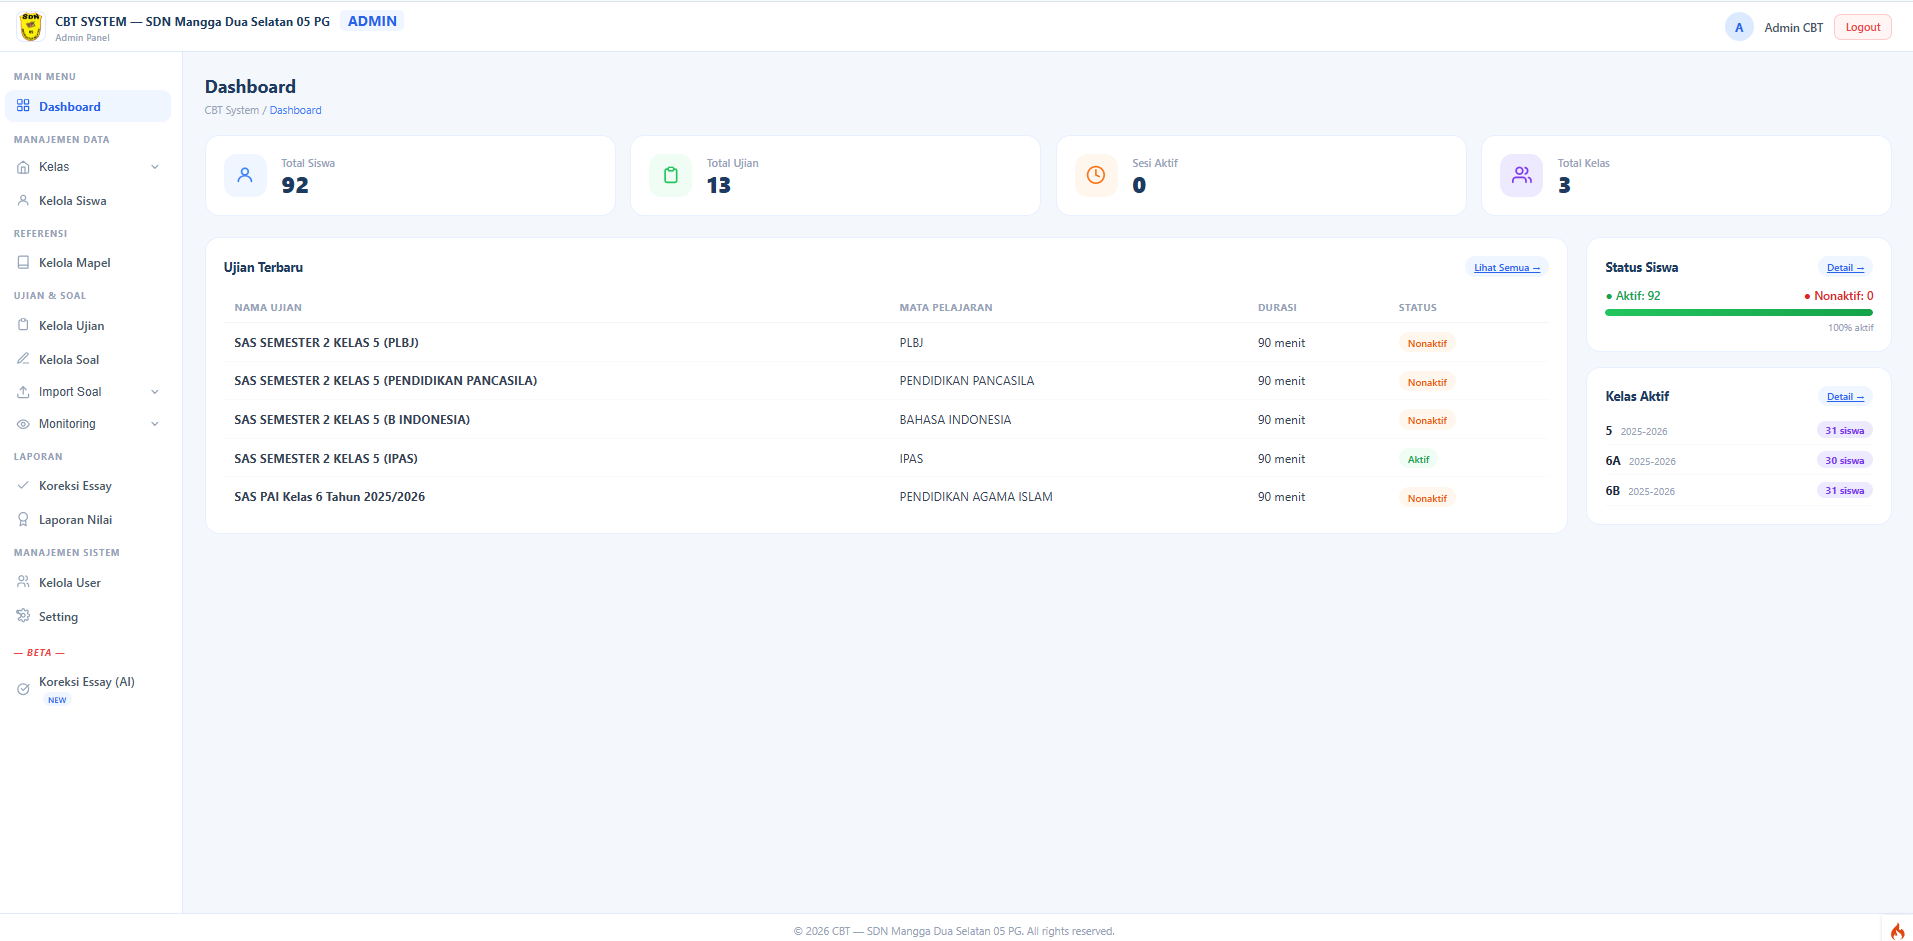Click the Kelola User people icon
The height and width of the screenshot is (941, 1913).
point(23,582)
